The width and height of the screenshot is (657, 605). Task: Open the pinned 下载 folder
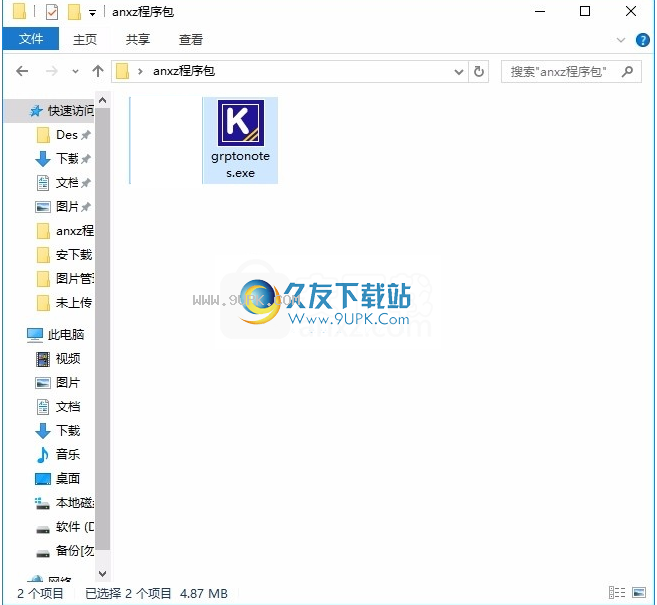tap(63, 159)
